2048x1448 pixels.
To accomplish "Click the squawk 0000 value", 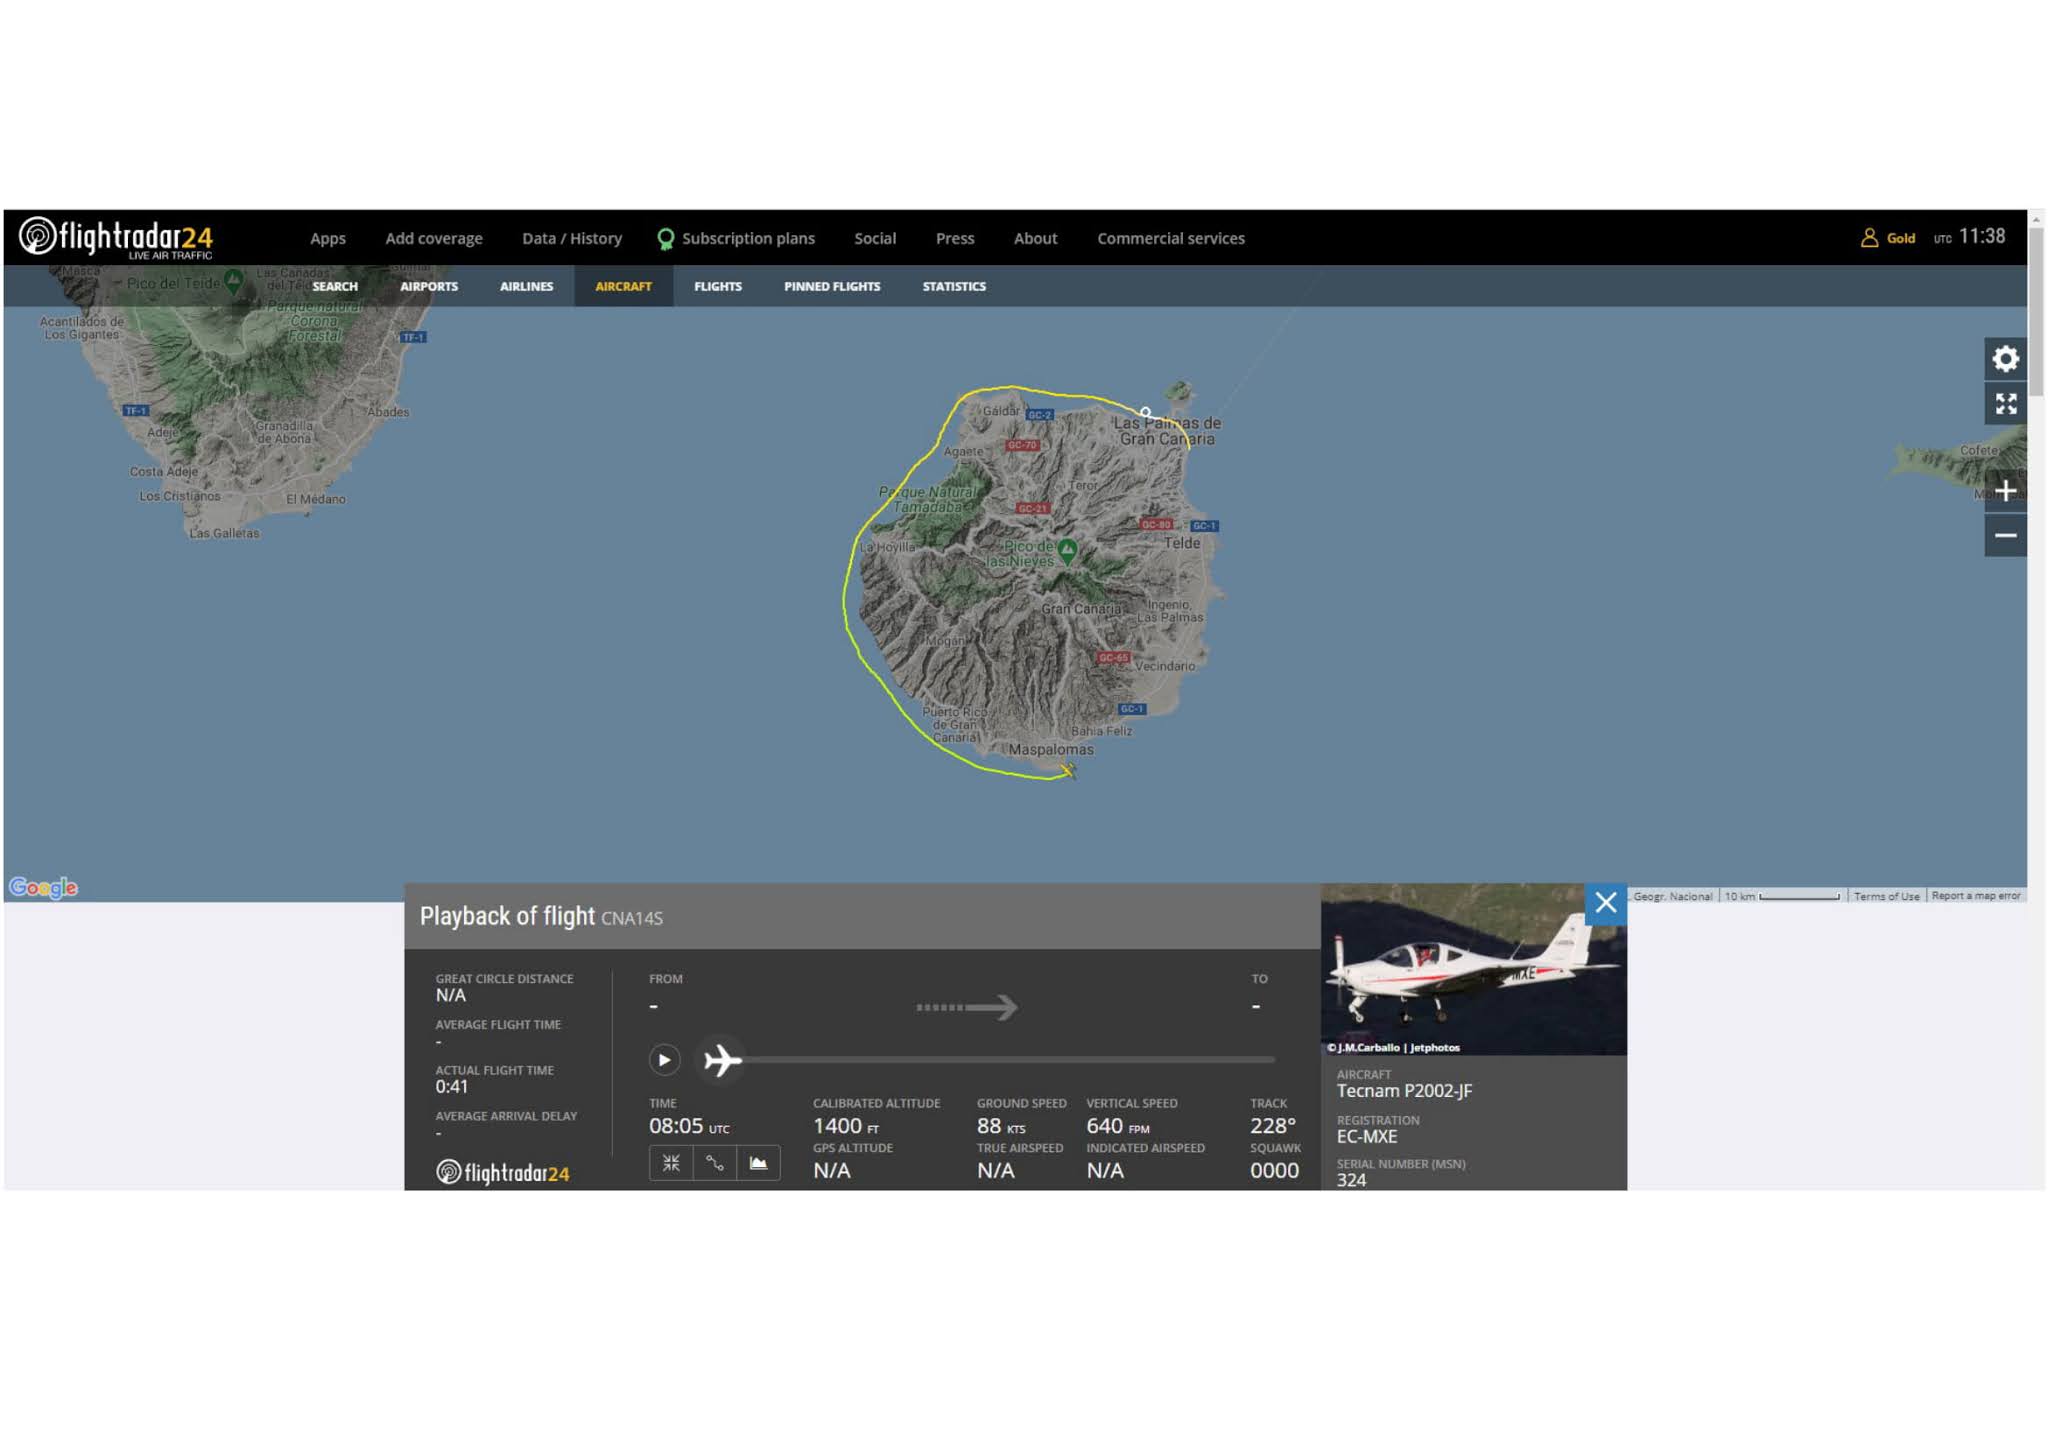I will click(x=1274, y=1170).
